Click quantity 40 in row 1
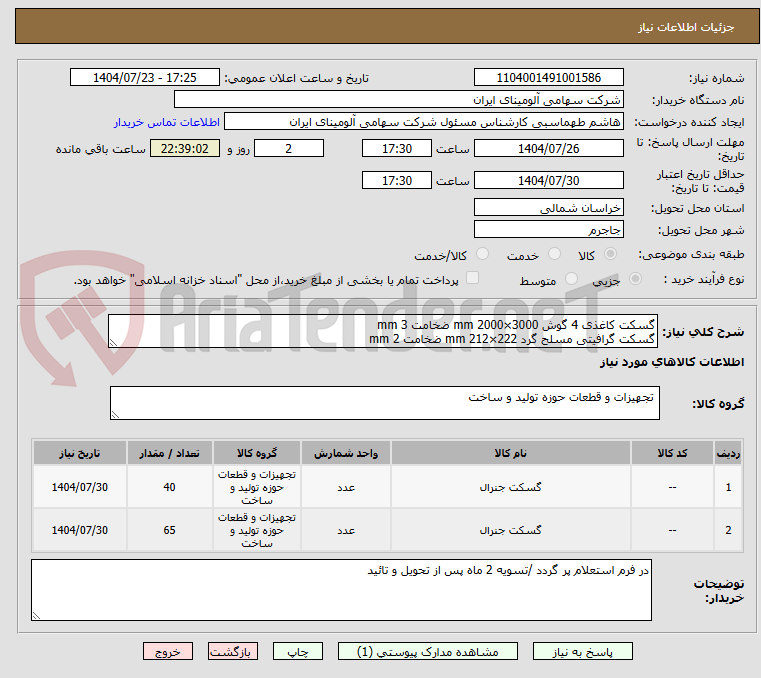Image resolution: width=761 pixels, height=678 pixels. (169, 487)
